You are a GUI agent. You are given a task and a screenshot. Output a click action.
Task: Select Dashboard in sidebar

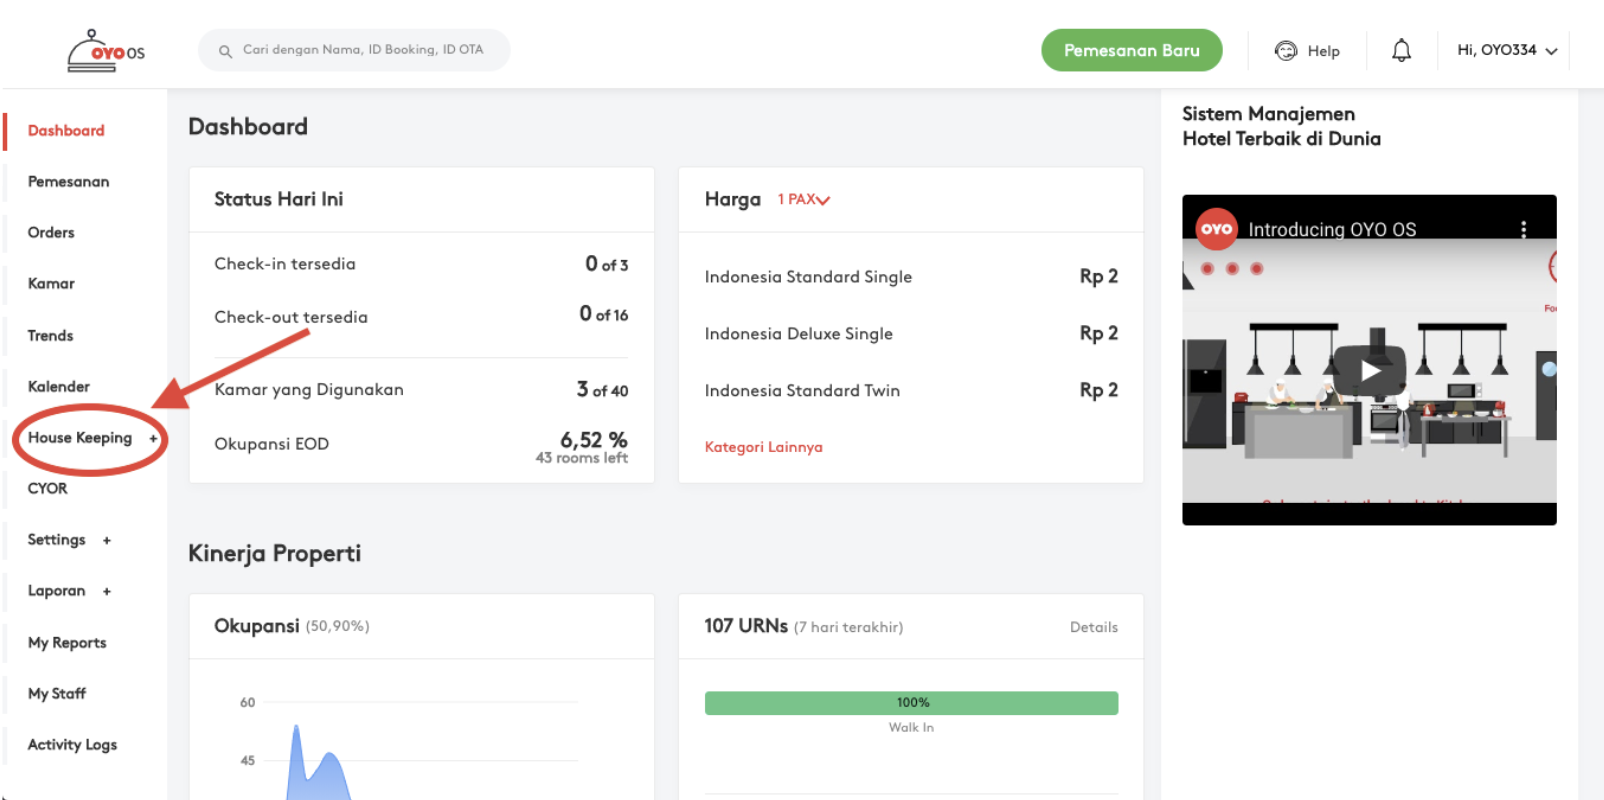click(x=66, y=130)
